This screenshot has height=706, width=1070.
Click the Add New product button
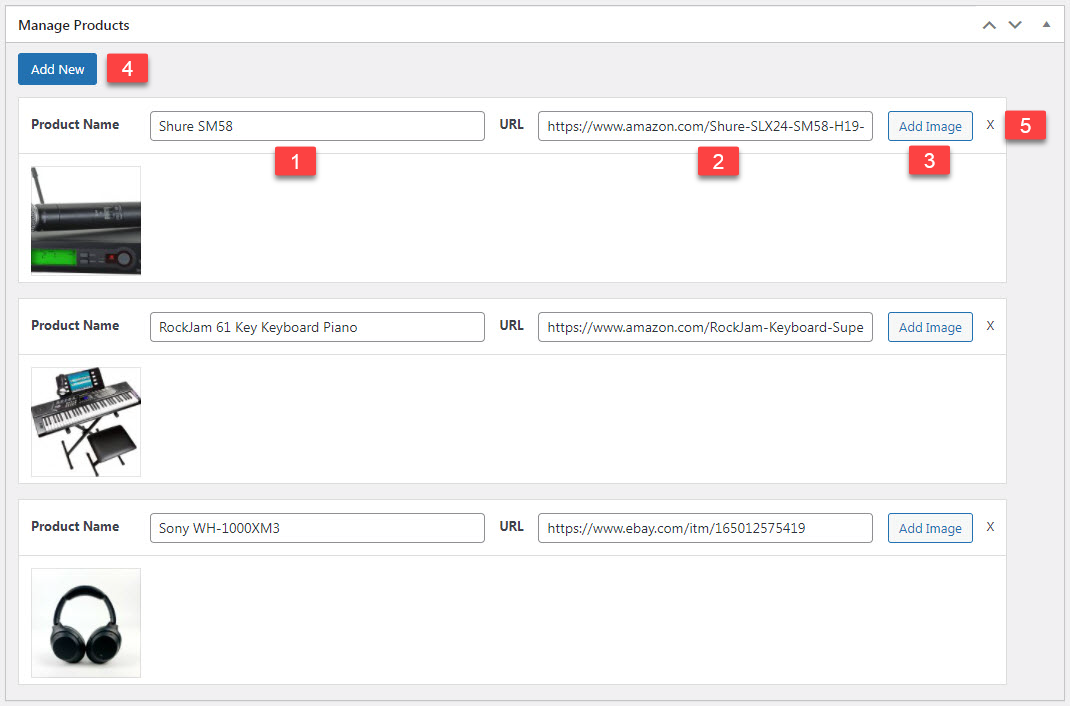click(57, 69)
